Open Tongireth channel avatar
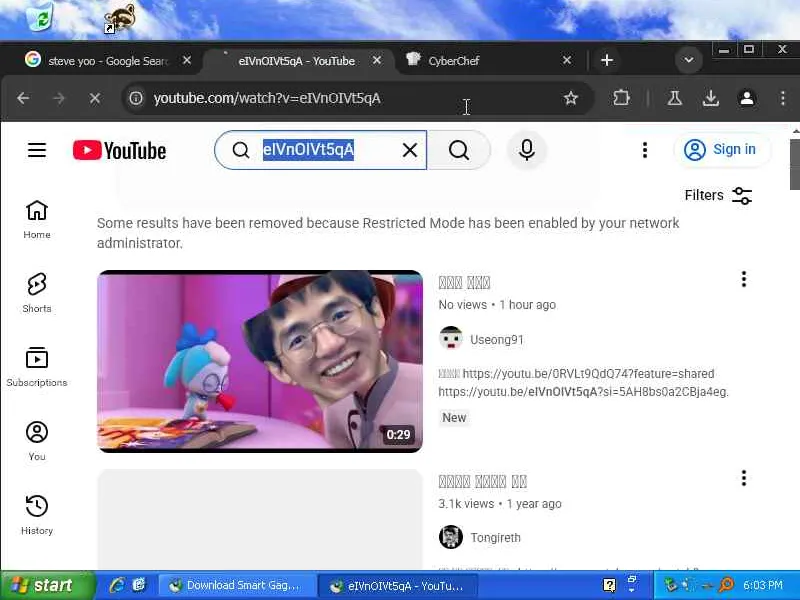The height and width of the screenshot is (600, 800). click(x=451, y=537)
